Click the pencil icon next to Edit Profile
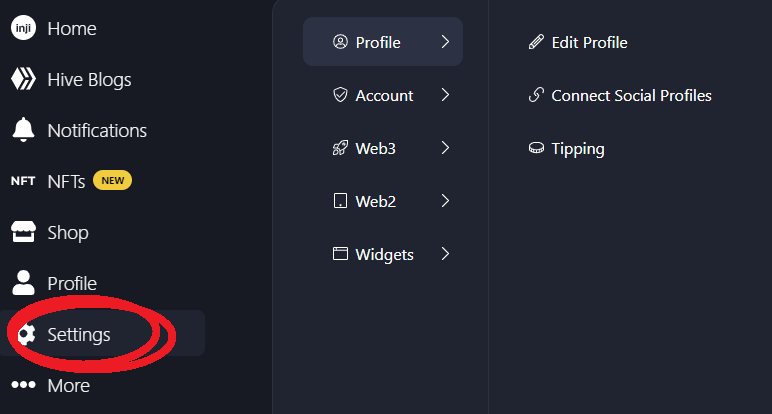 click(536, 42)
